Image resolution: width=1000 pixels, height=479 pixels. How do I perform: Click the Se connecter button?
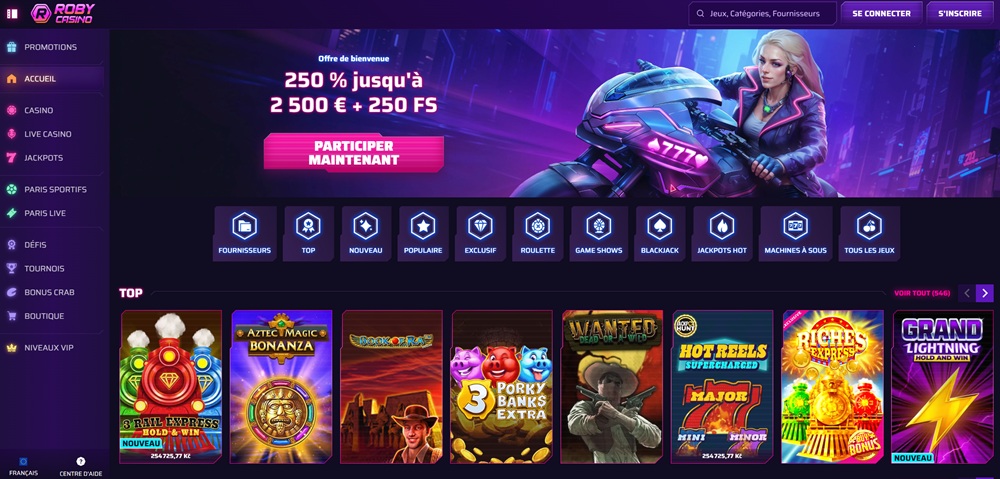[881, 13]
